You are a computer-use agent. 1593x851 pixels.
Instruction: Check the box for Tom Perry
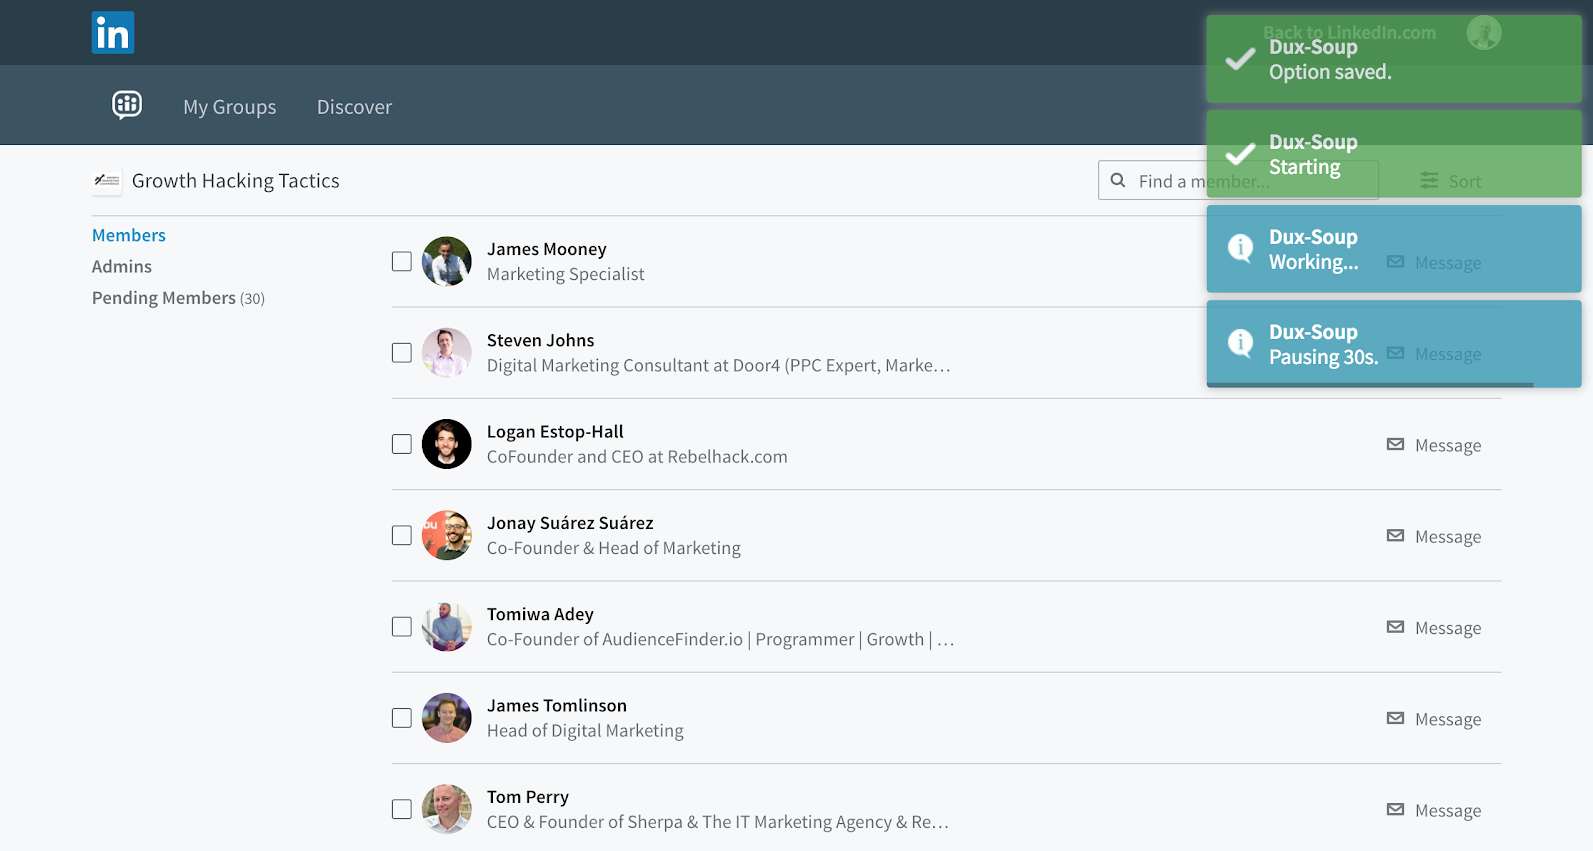click(402, 809)
